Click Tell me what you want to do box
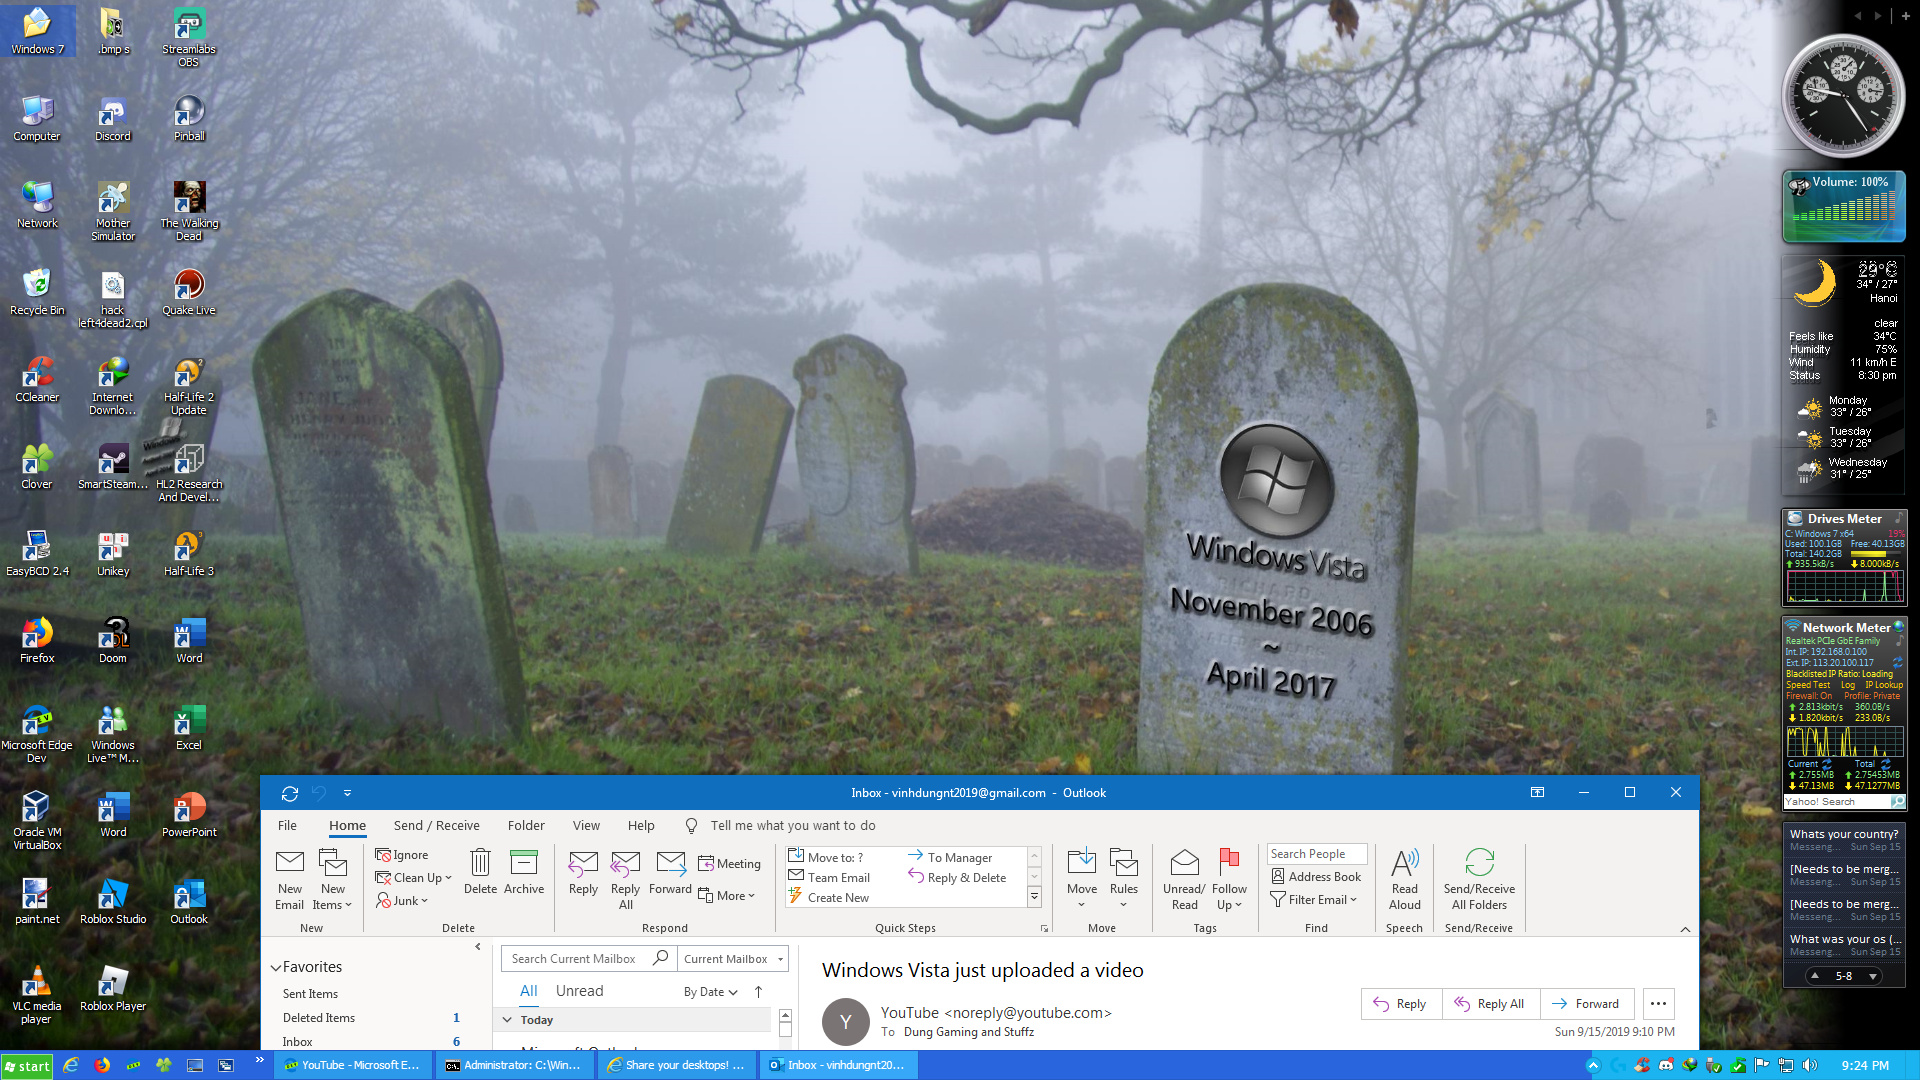The width and height of the screenshot is (1920, 1080). click(x=792, y=825)
